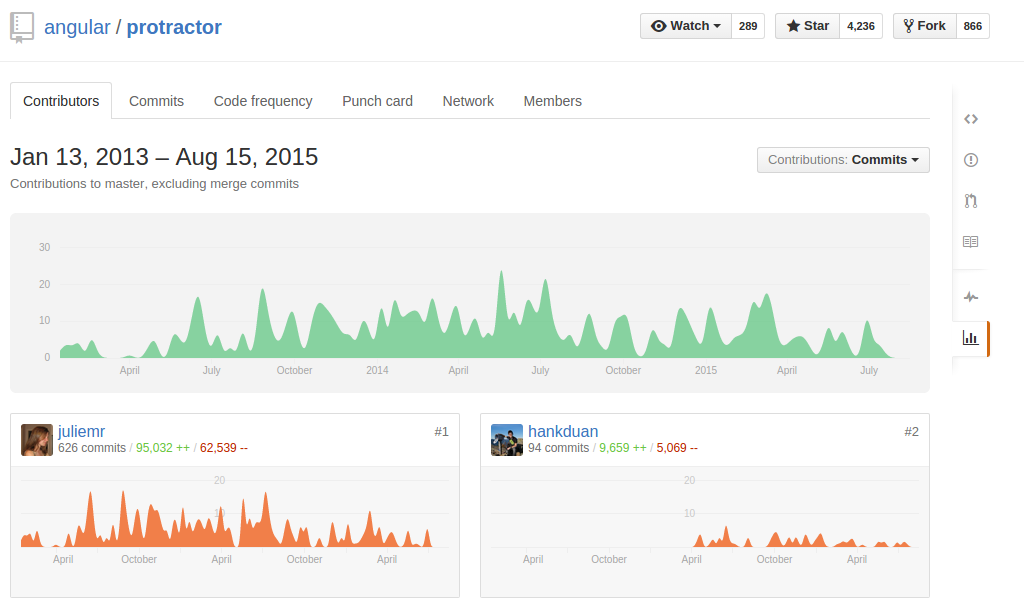The width and height of the screenshot is (1024, 611).
Task: Open the Wiki book icon in sidebar
Action: (x=970, y=242)
